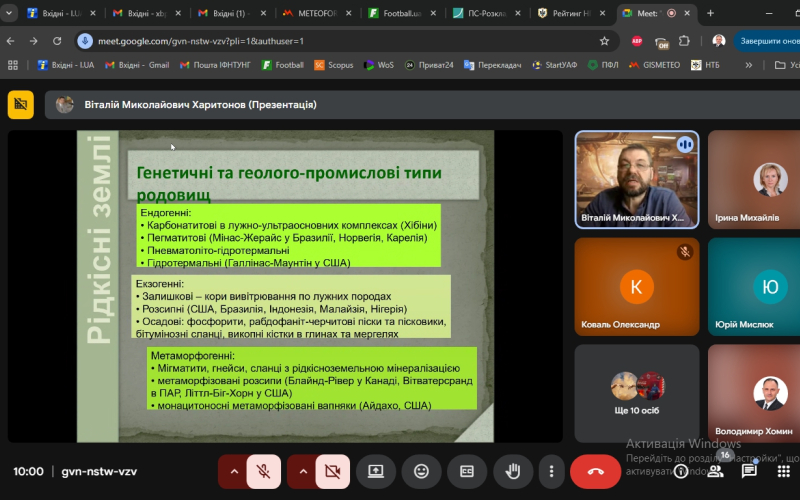Turn on the camera
800x500 pixels.
click(x=333, y=471)
